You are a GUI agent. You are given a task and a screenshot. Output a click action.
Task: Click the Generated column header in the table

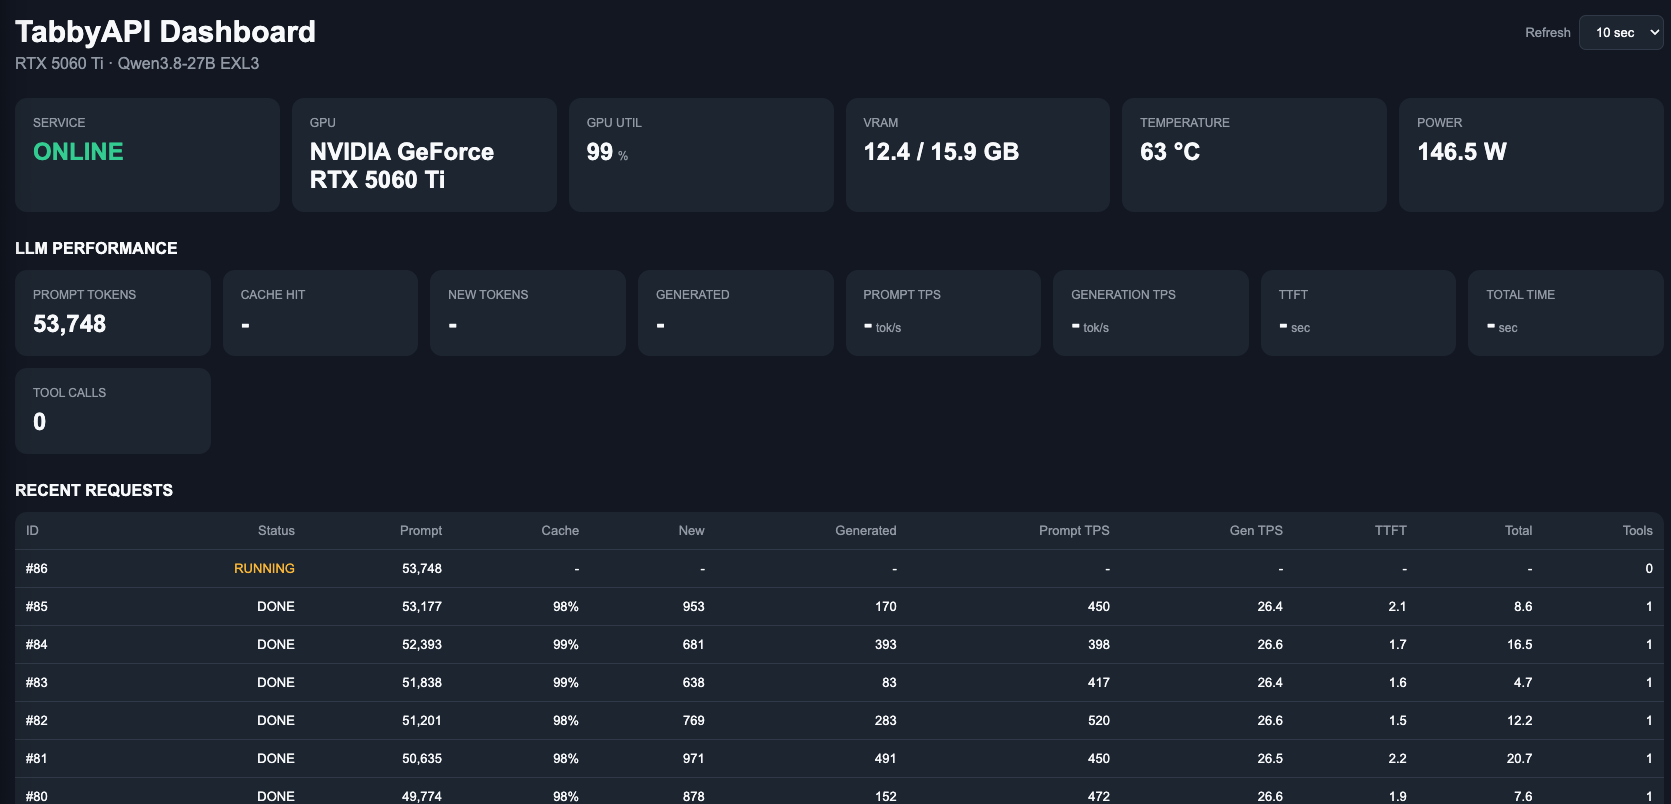tap(866, 531)
